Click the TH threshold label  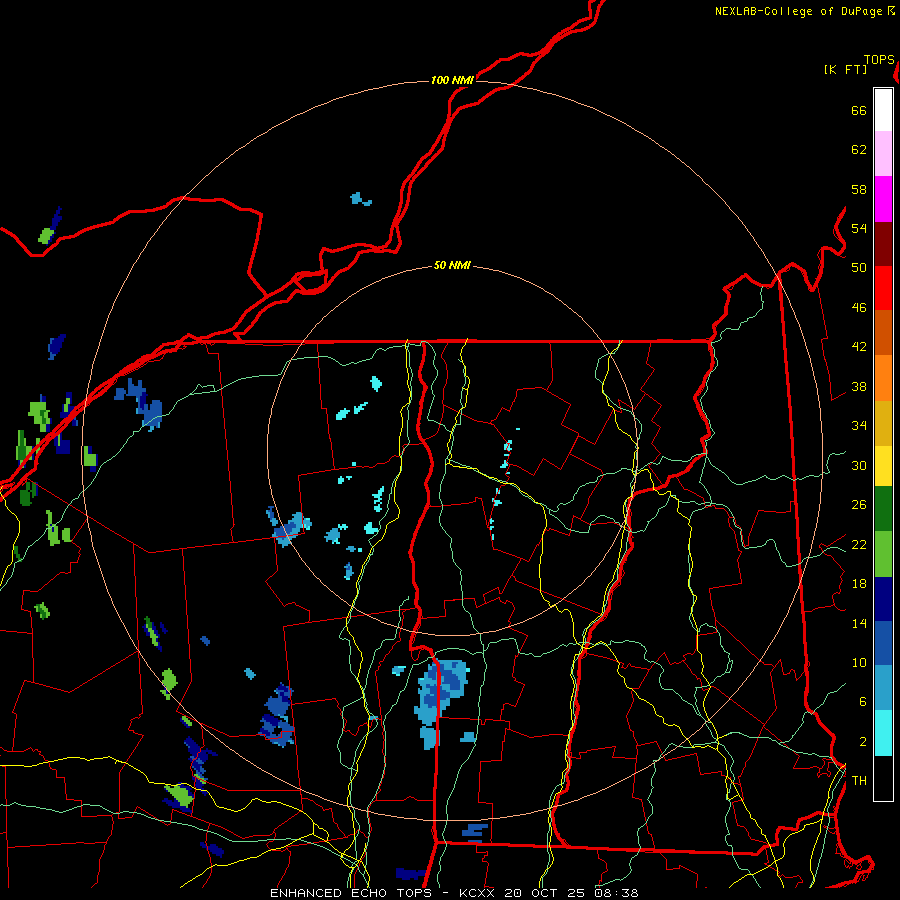(859, 781)
